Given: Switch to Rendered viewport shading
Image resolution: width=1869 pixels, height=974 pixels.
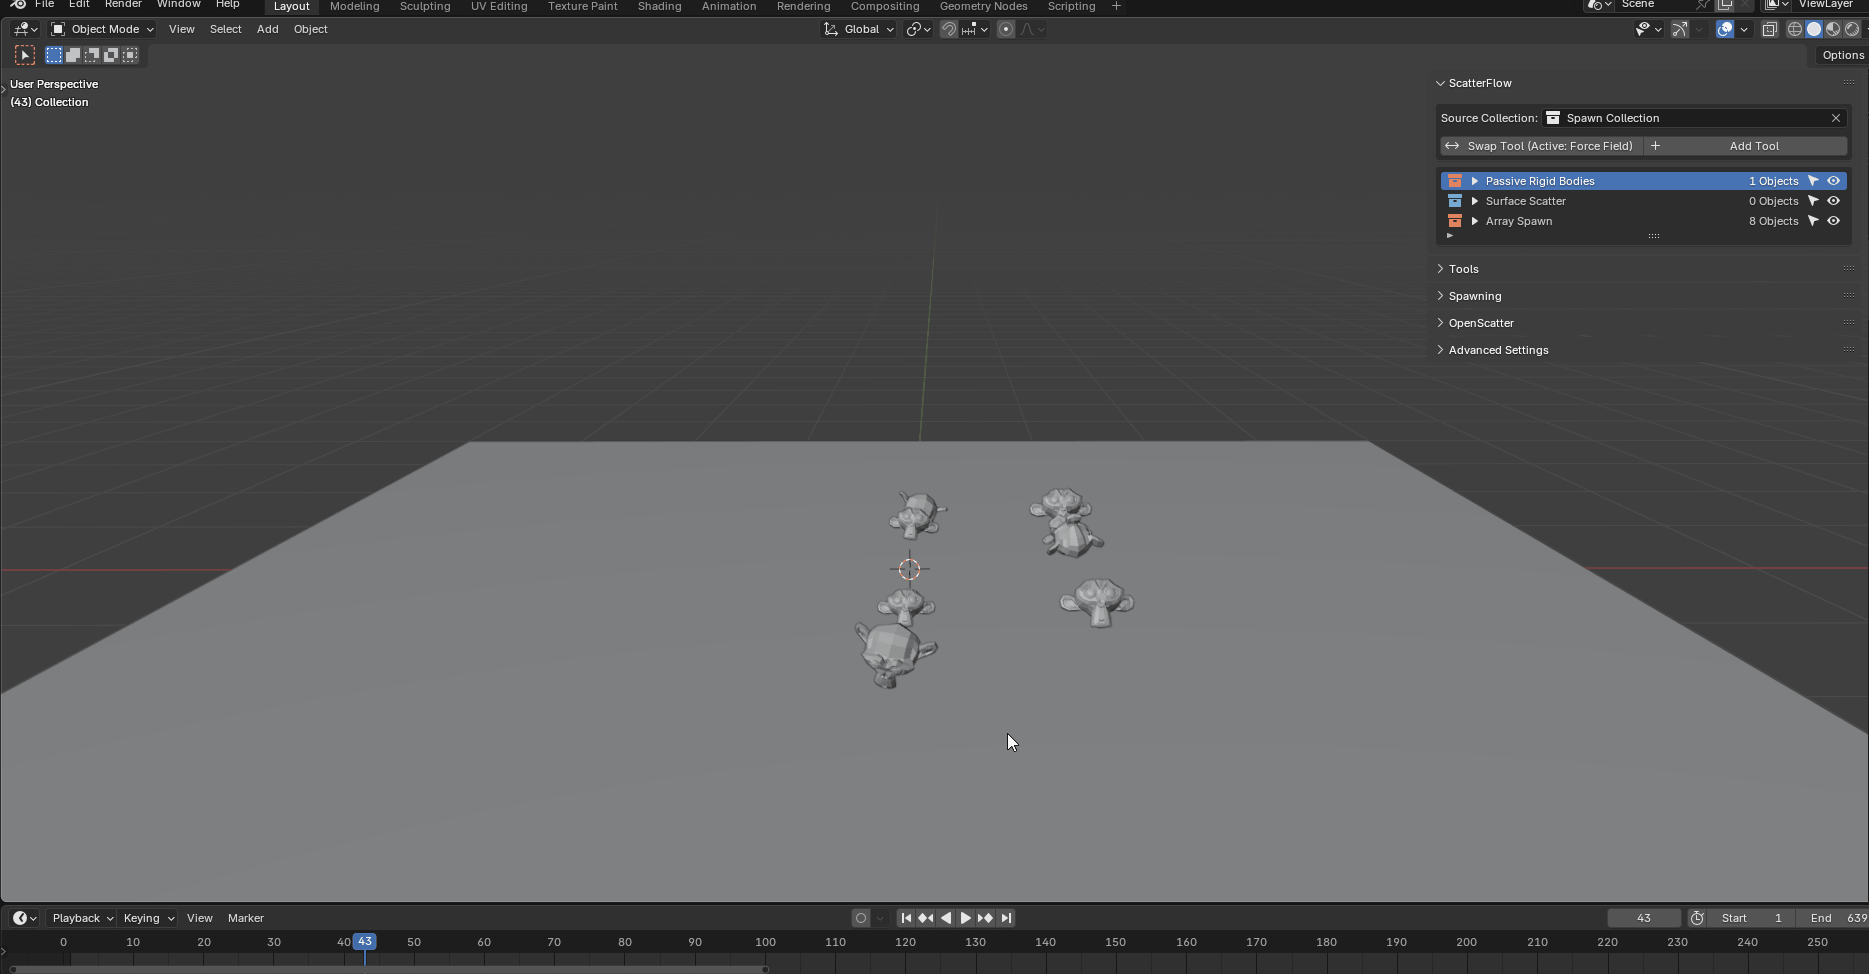Looking at the screenshot, I should coord(1851,29).
